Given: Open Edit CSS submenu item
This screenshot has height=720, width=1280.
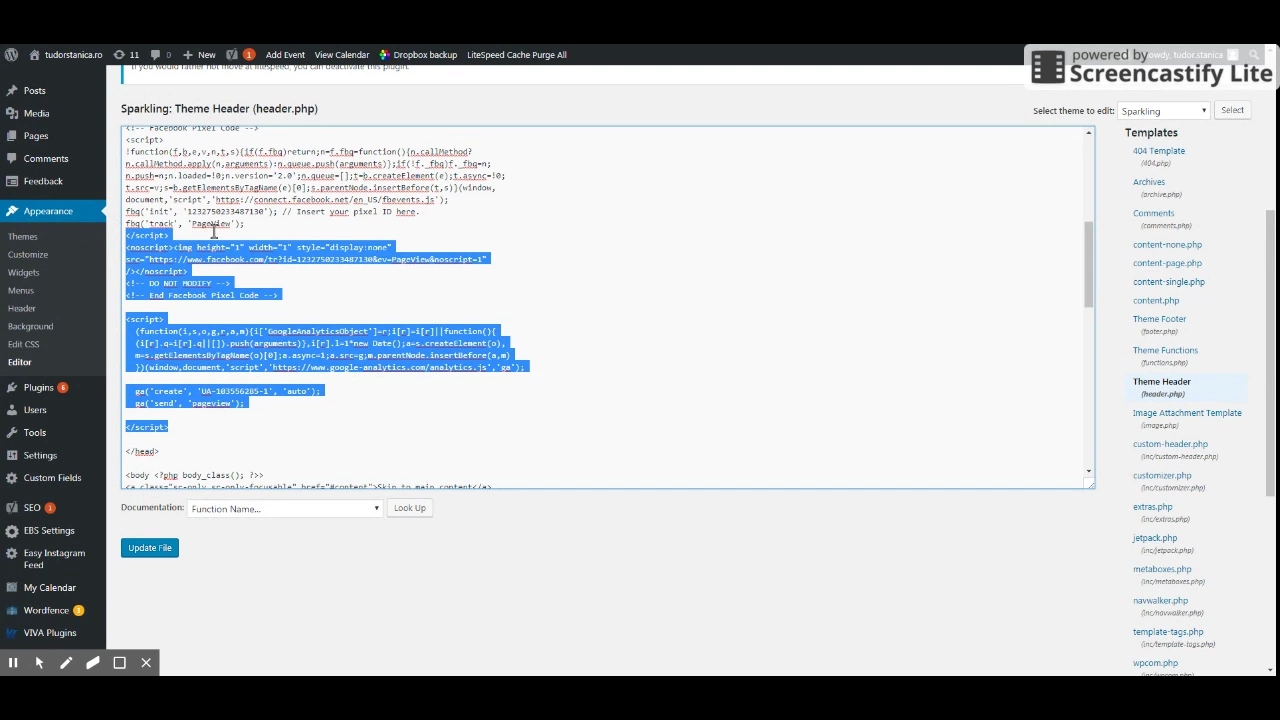Looking at the screenshot, I should (x=24, y=345).
